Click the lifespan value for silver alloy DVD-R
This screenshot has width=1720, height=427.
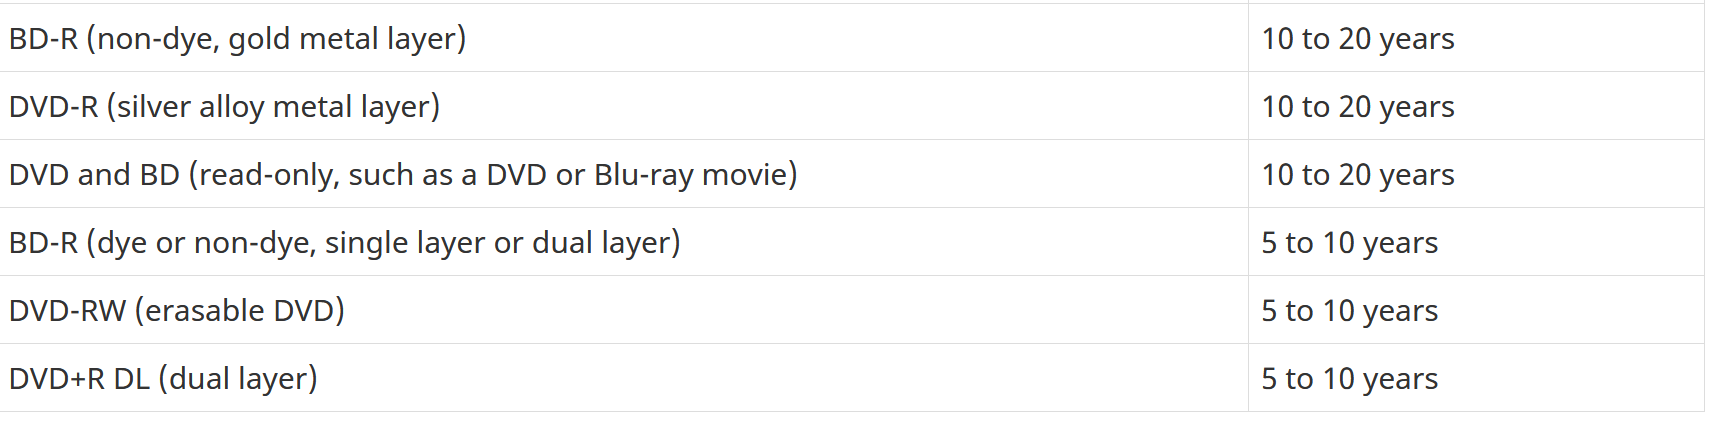[x=1358, y=107]
